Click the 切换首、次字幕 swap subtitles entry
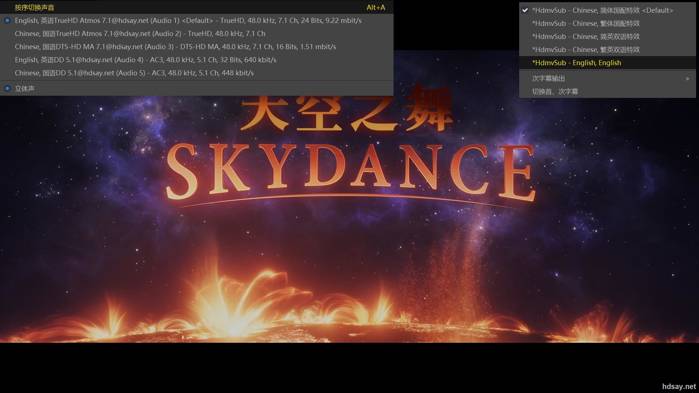Image resolution: width=699 pixels, height=393 pixels. click(x=607, y=91)
